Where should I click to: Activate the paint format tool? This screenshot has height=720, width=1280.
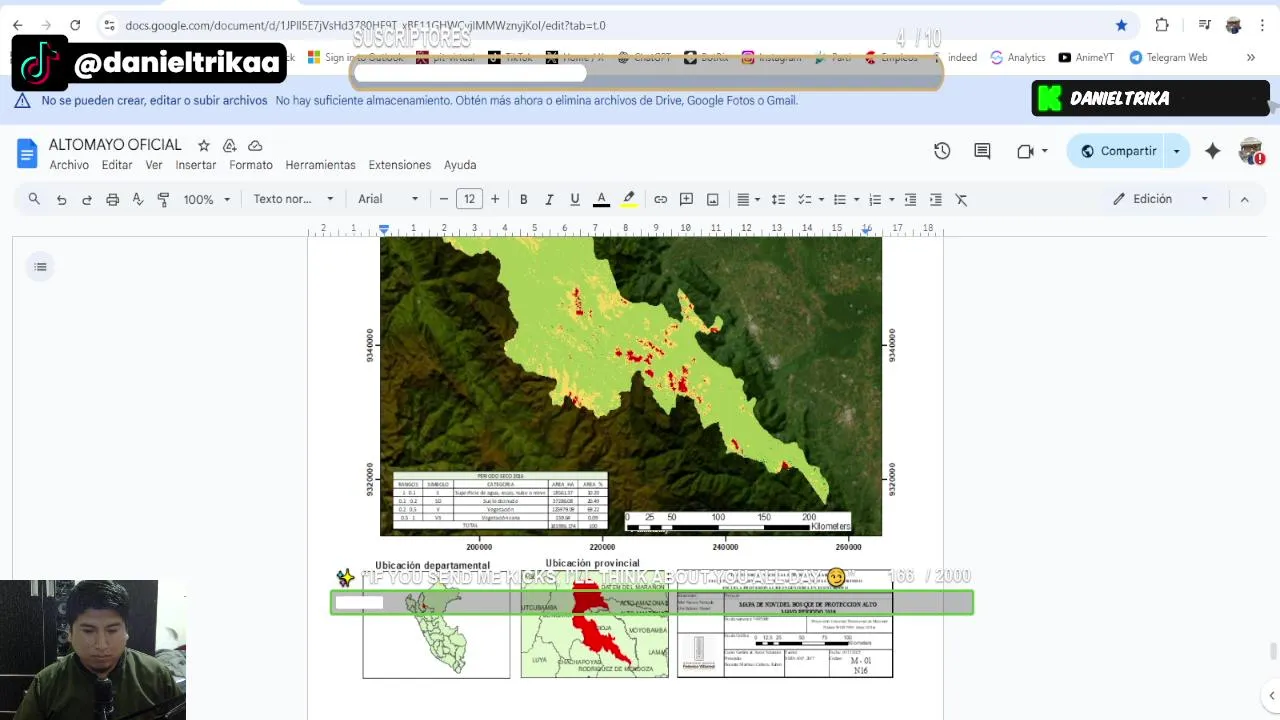point(163,199)
